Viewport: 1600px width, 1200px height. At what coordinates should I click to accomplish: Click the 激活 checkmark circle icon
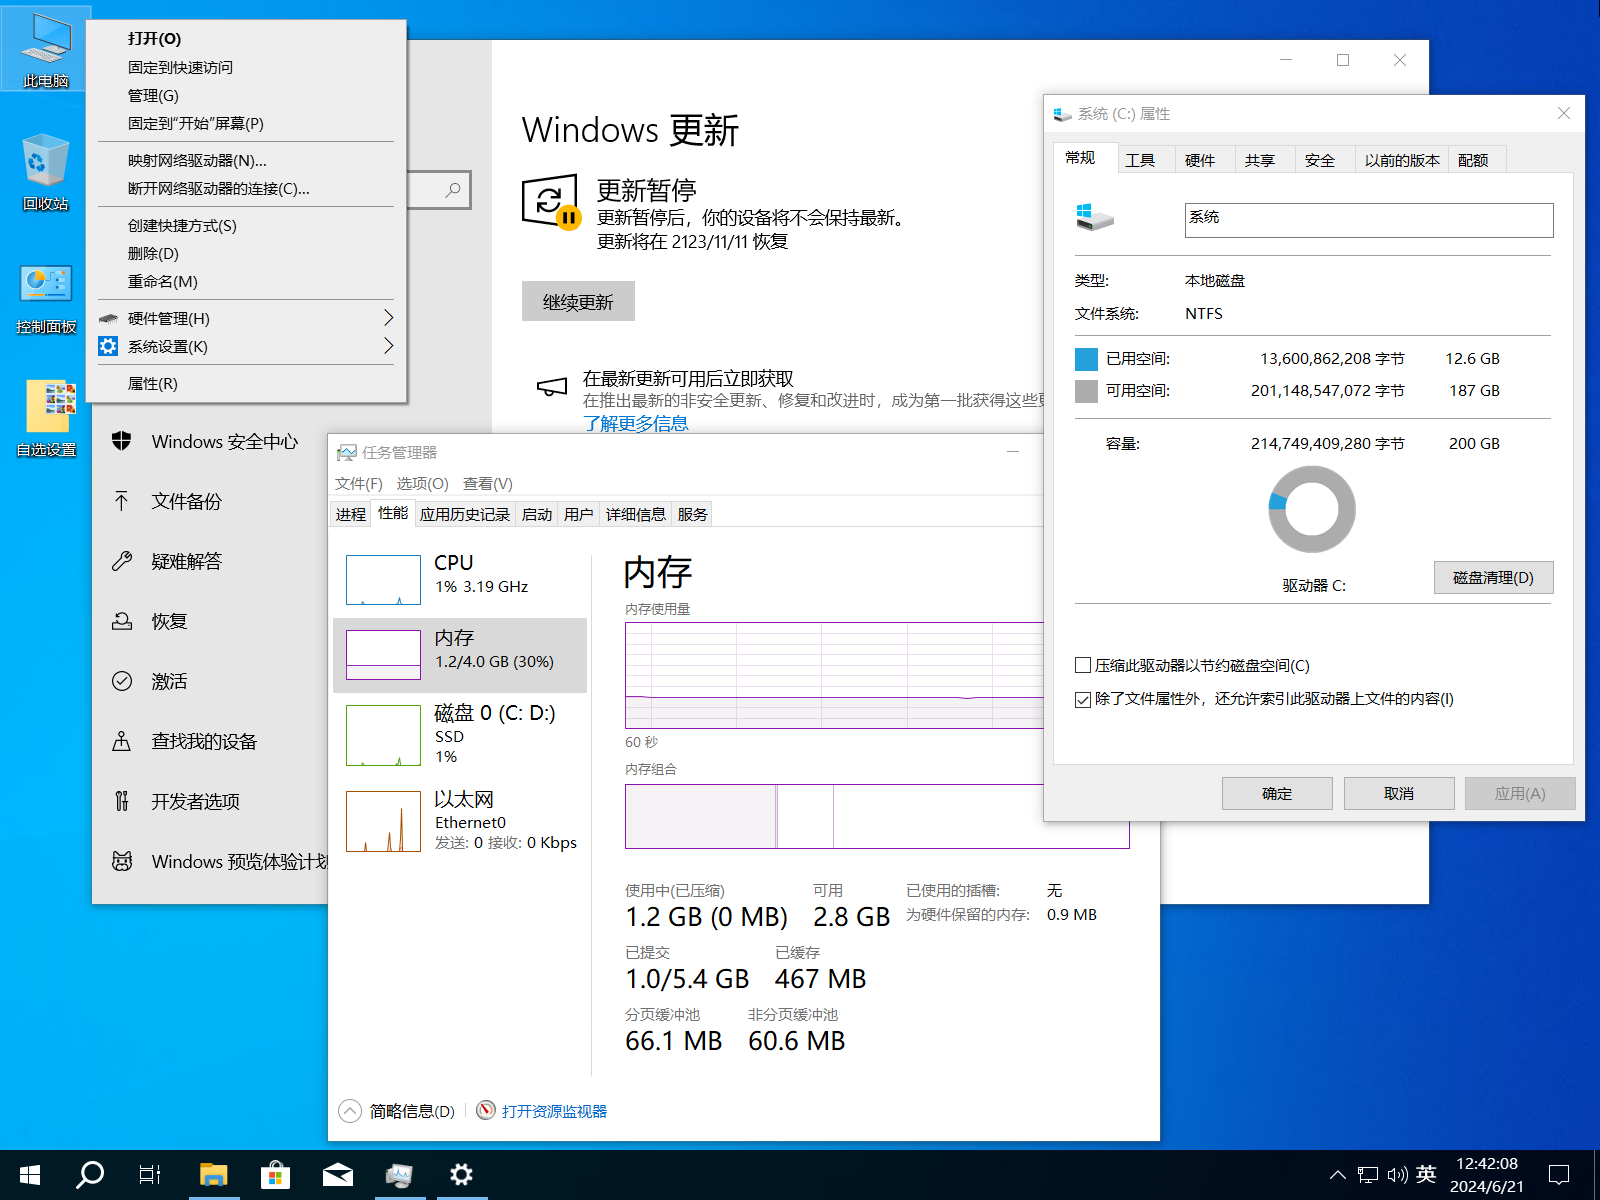pyautogui.click(x=122, y=681)
